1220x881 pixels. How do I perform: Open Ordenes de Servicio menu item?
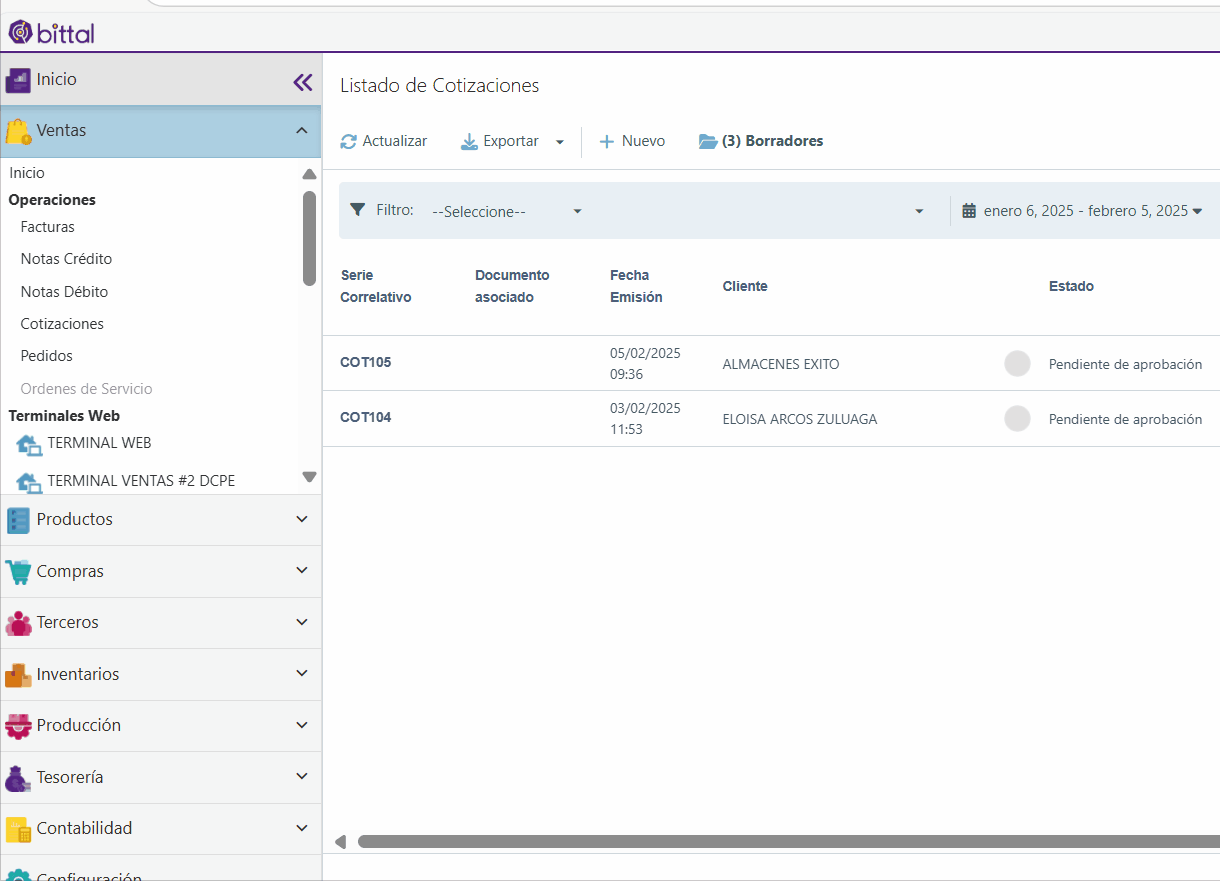click(x=86, y=389)
